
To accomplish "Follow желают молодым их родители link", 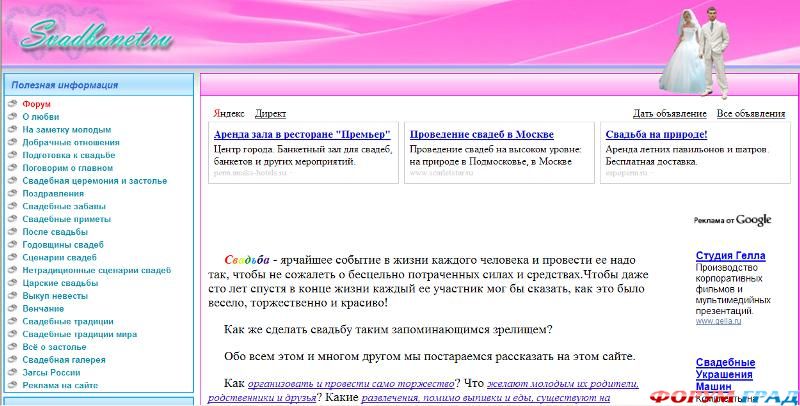I will click(563, 384).
